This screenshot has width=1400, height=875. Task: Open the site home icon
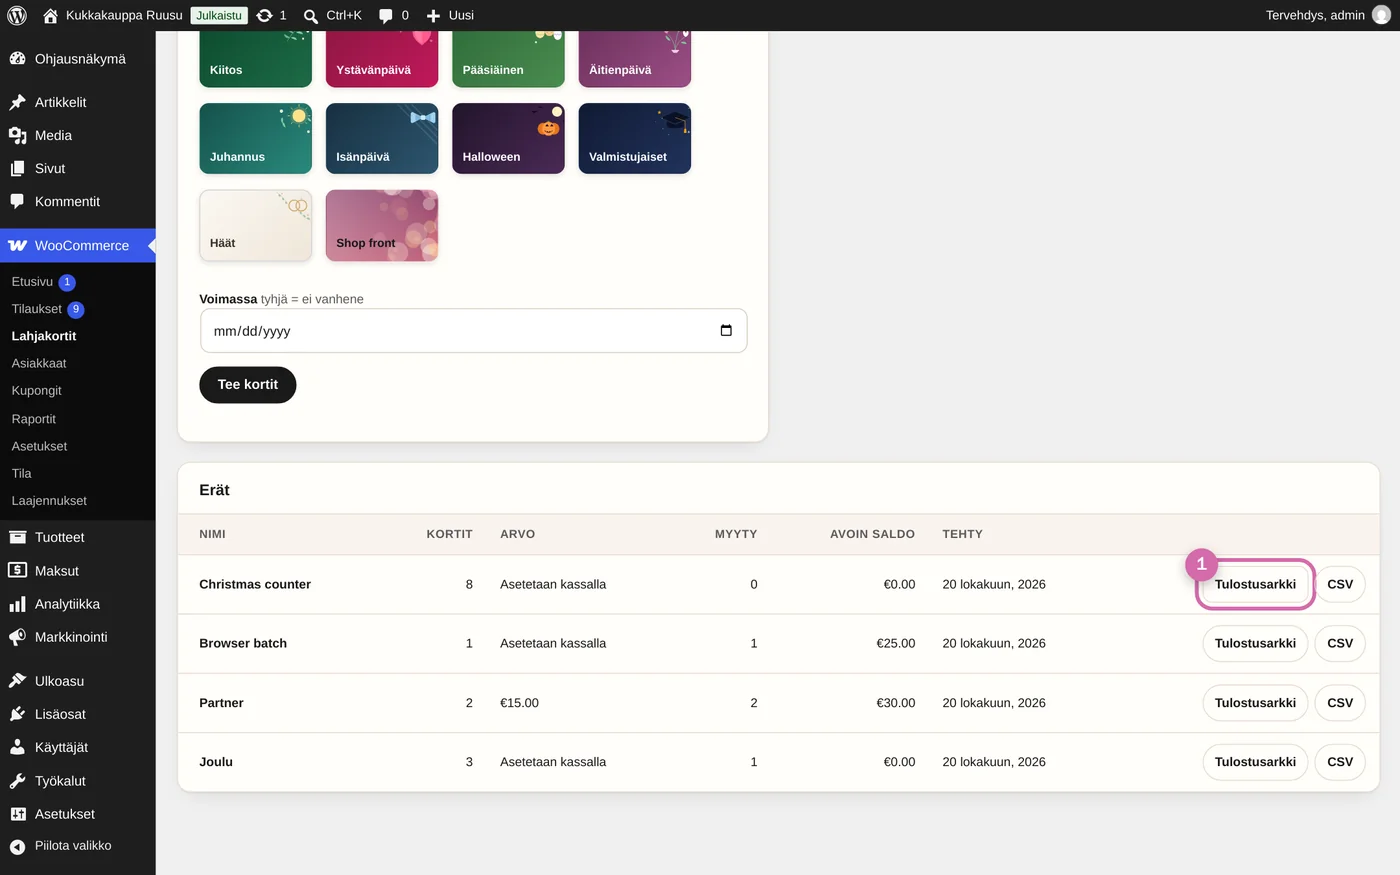(50, 15)
